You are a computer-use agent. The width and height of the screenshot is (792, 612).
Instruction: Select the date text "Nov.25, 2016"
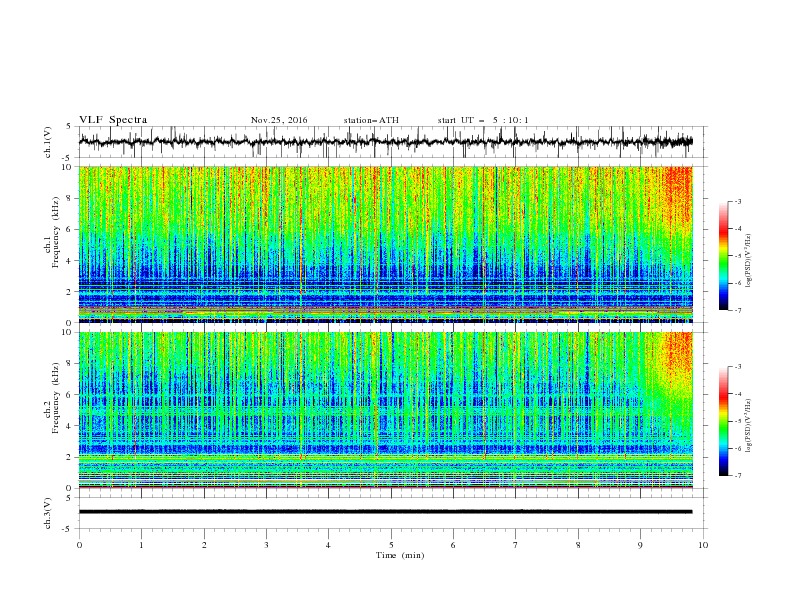pos(279,120)
